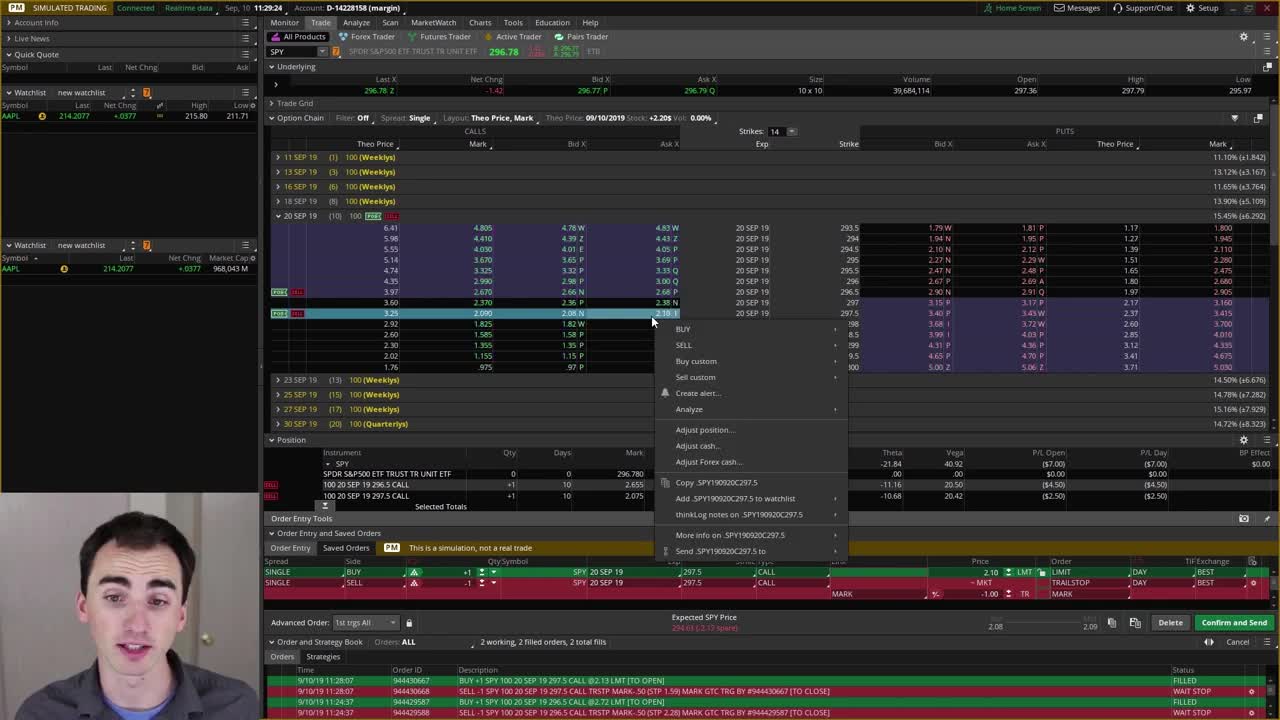Viewport: 1280px width, 720px height.
Task: Click the SPY symbol input field
Action: tap(292, 52)
